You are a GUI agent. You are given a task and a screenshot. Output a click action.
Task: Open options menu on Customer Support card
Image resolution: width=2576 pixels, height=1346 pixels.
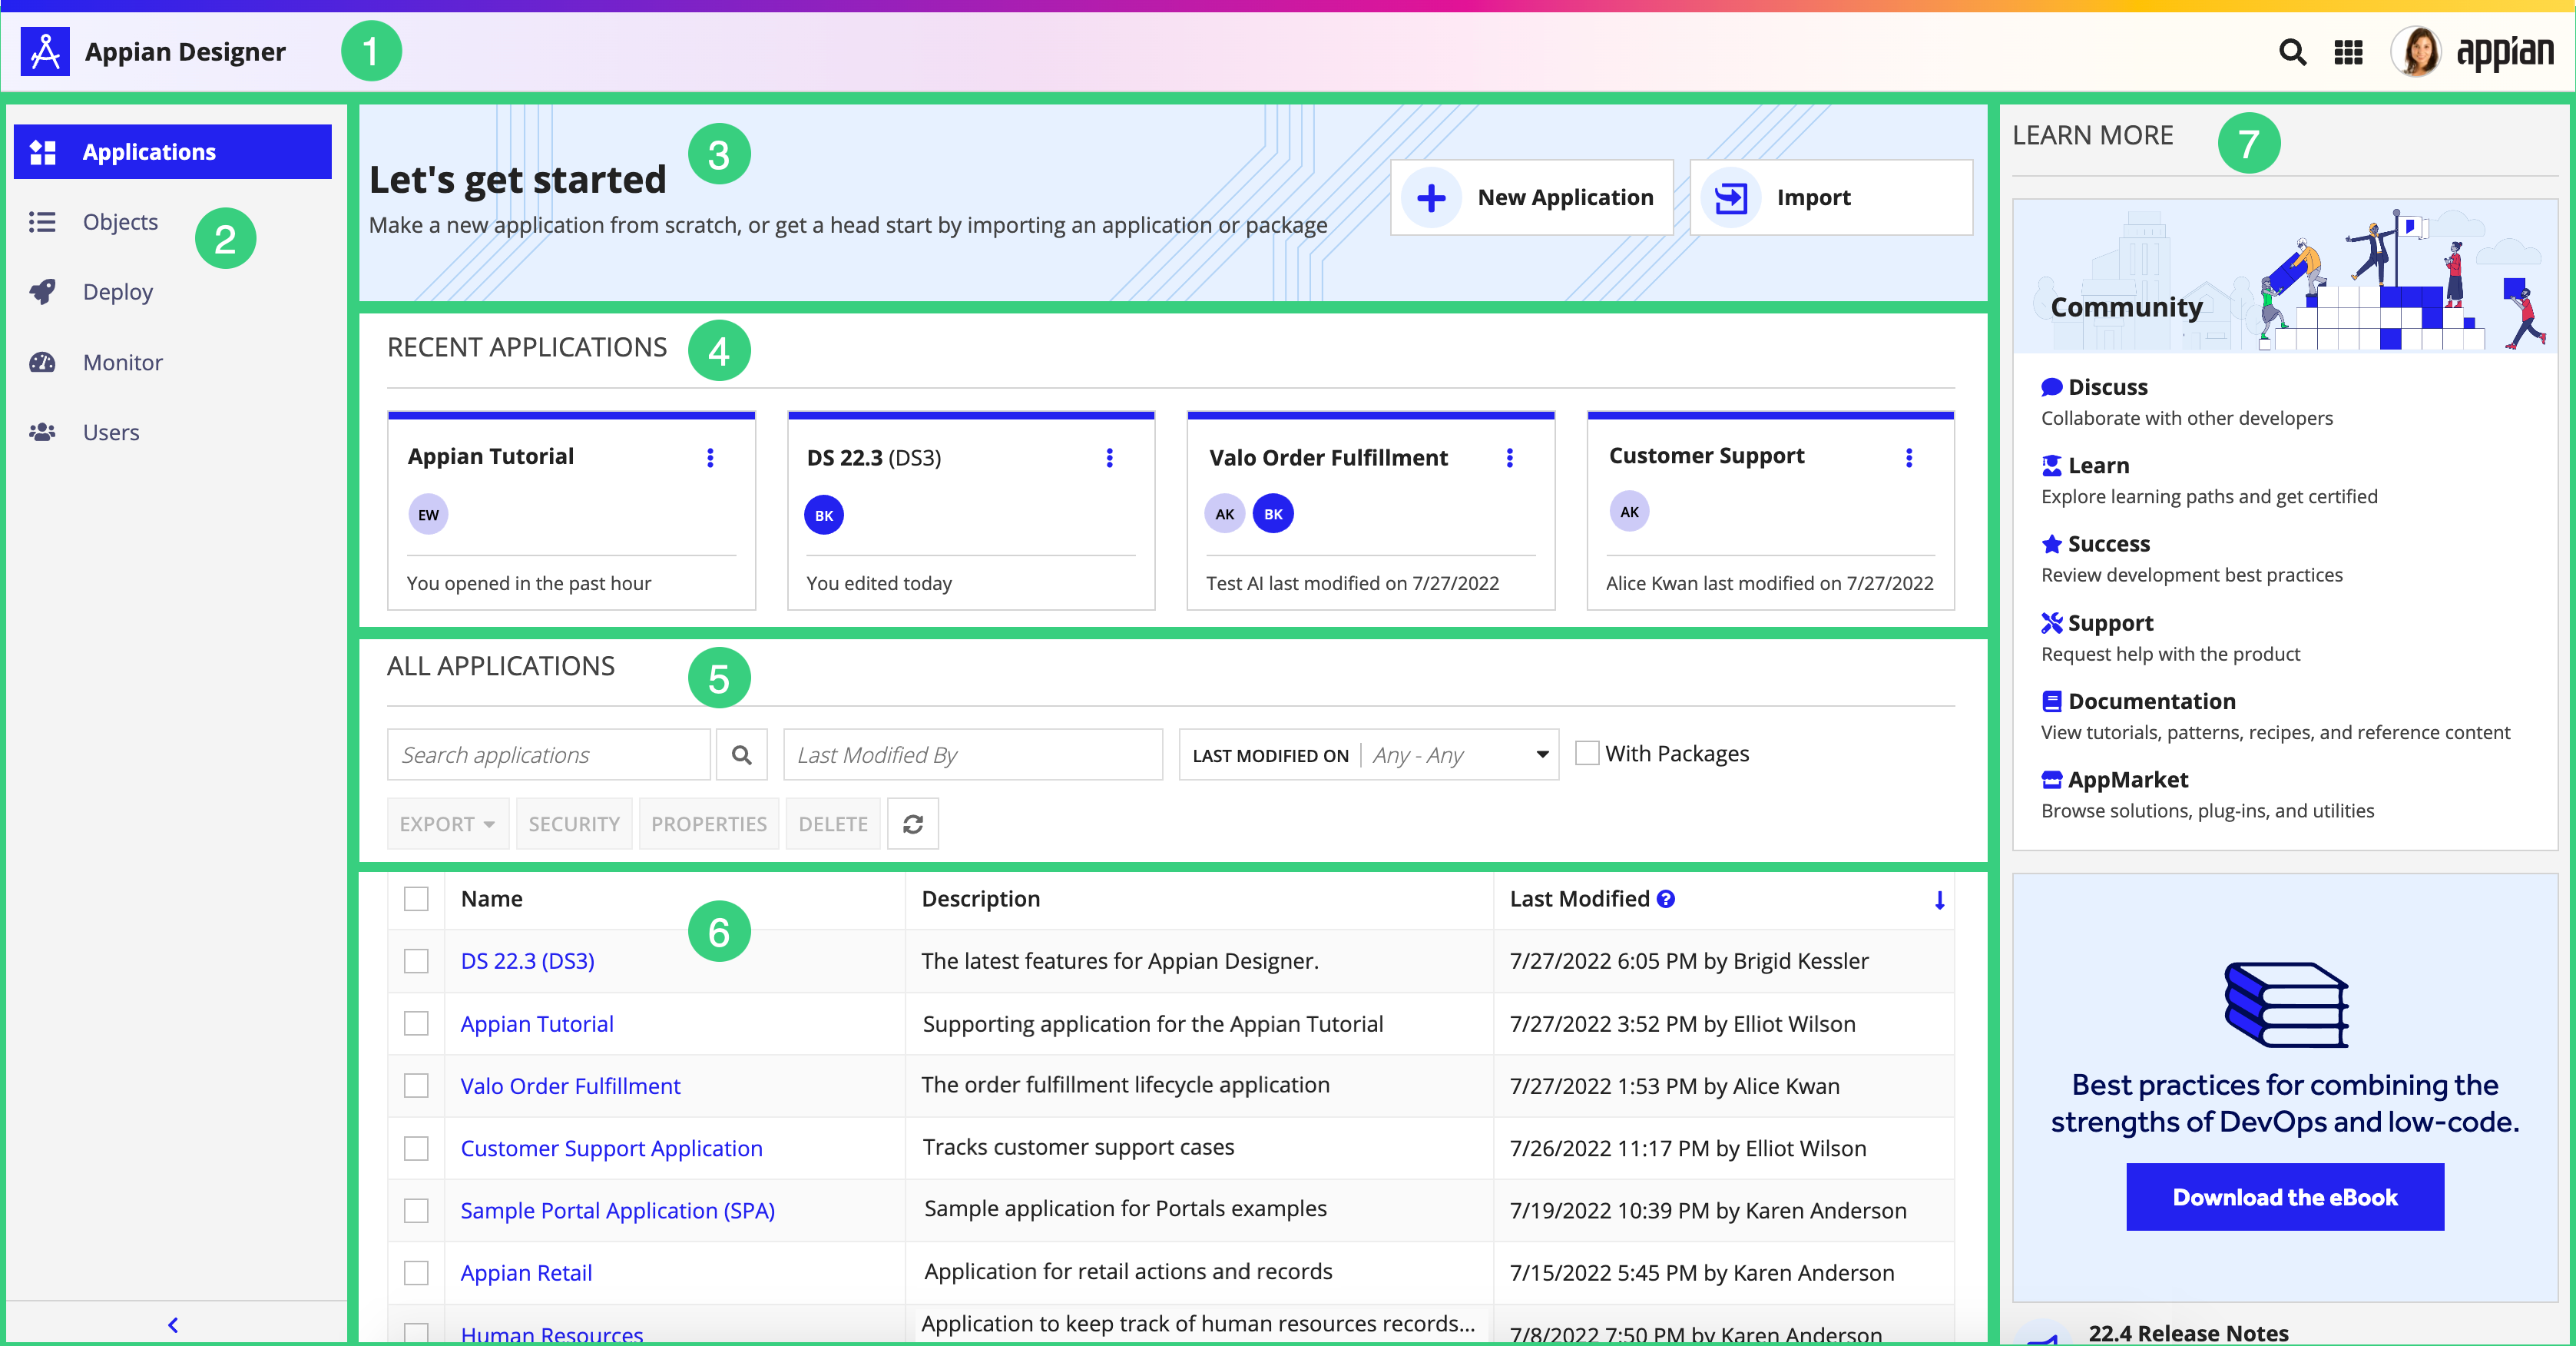(1909, 458)
